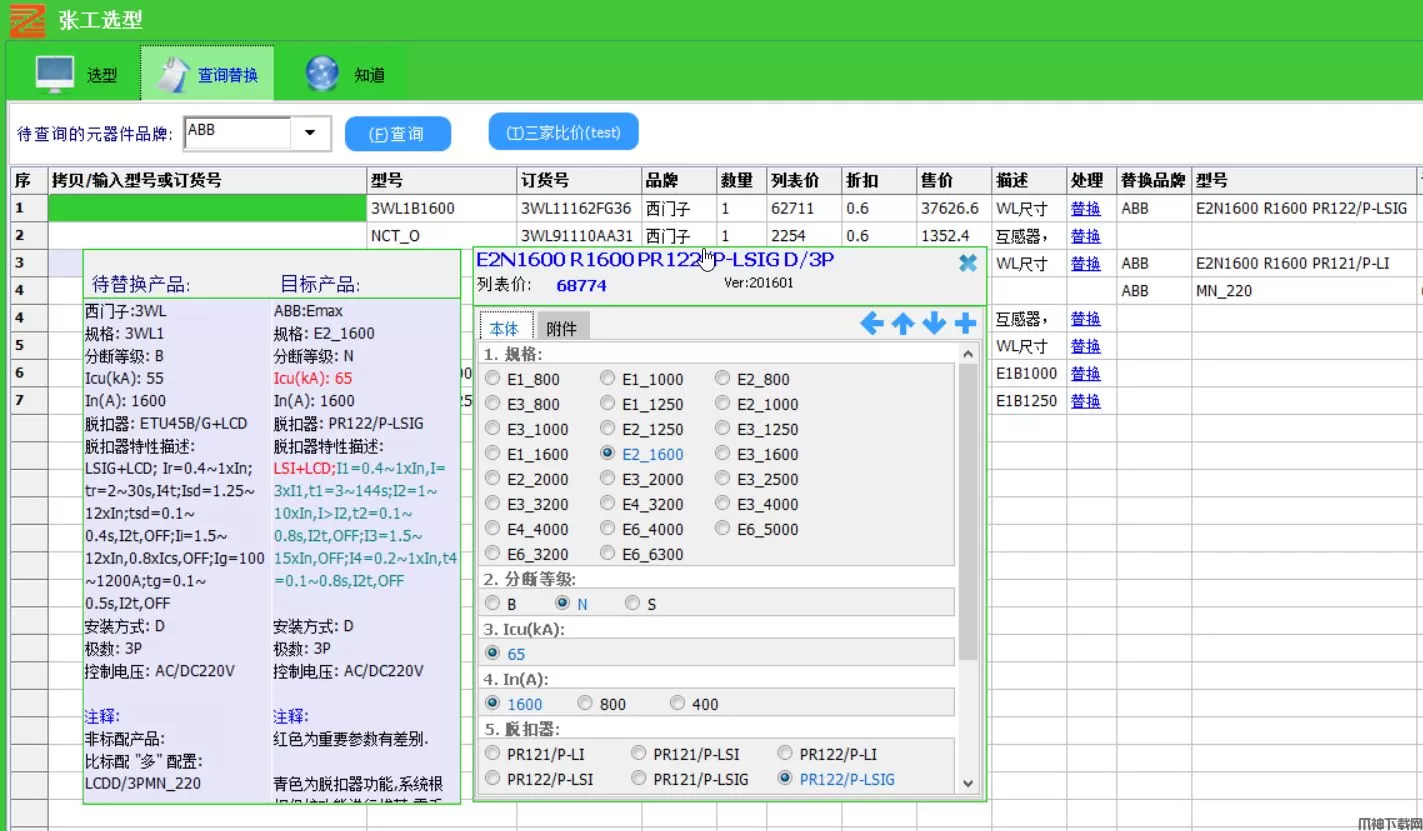
Task: Click 替换 link in row 1
Action: click(x=1085, y=209)
